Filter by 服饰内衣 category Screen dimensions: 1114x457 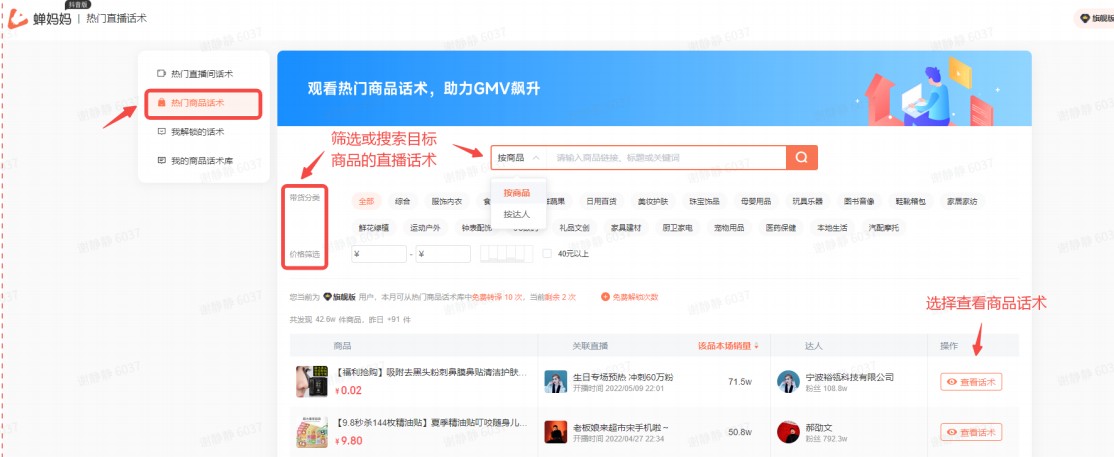(447, 201)
